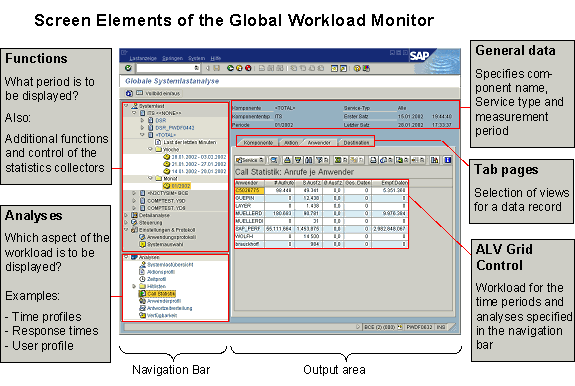Open Last der letzten Minuten entry
Image resolution: width=575 pixels, height=386 pixels.
[190, 142]
